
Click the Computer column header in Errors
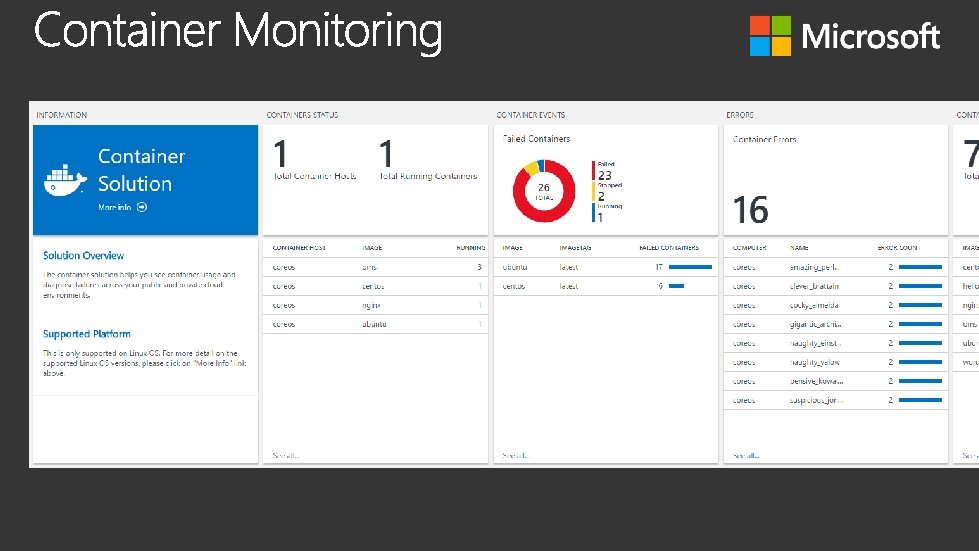coord(749,248)
